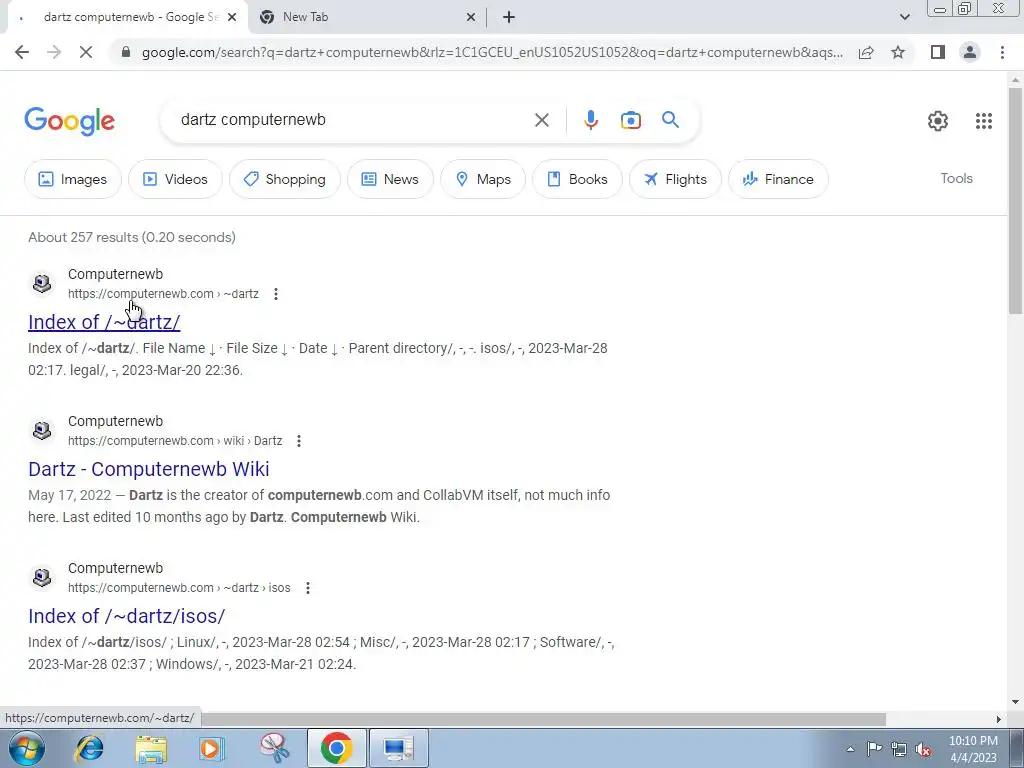The height and width of the screenshot is (768, 1024).
Task: Open the Index of /~dartz/ link
Action: point(104,322)
